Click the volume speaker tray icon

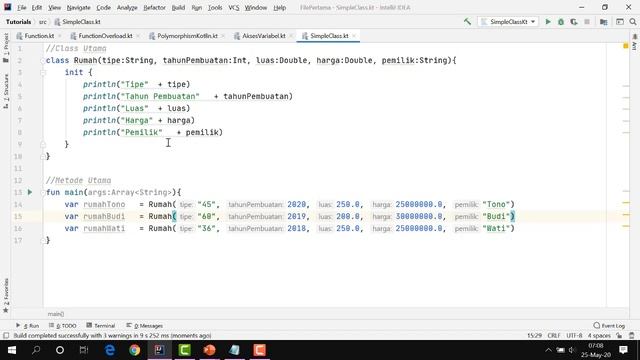[x=572, y=350]
